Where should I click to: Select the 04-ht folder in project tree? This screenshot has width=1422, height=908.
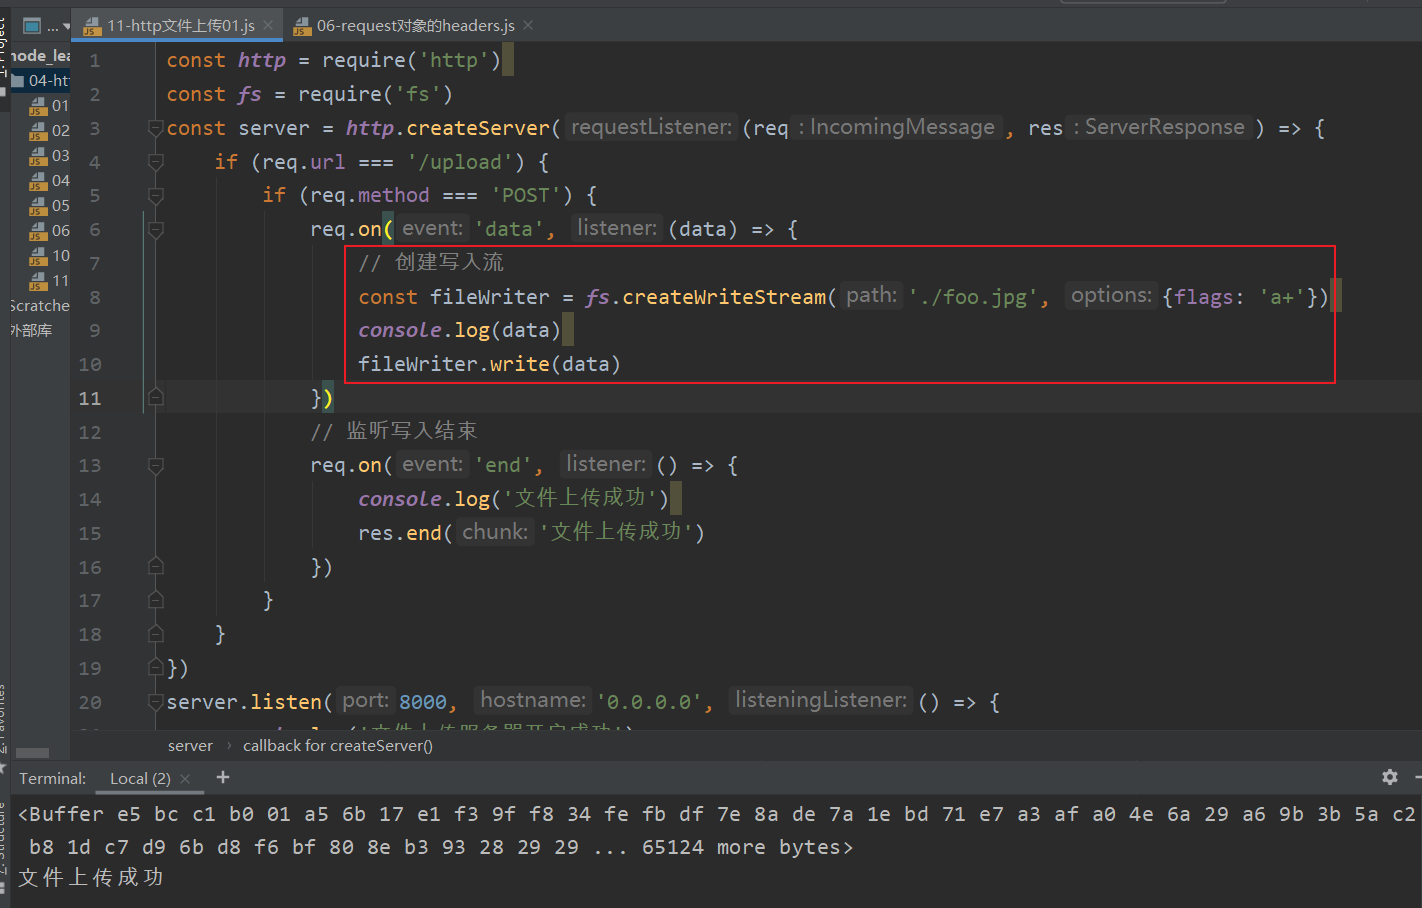40,80
